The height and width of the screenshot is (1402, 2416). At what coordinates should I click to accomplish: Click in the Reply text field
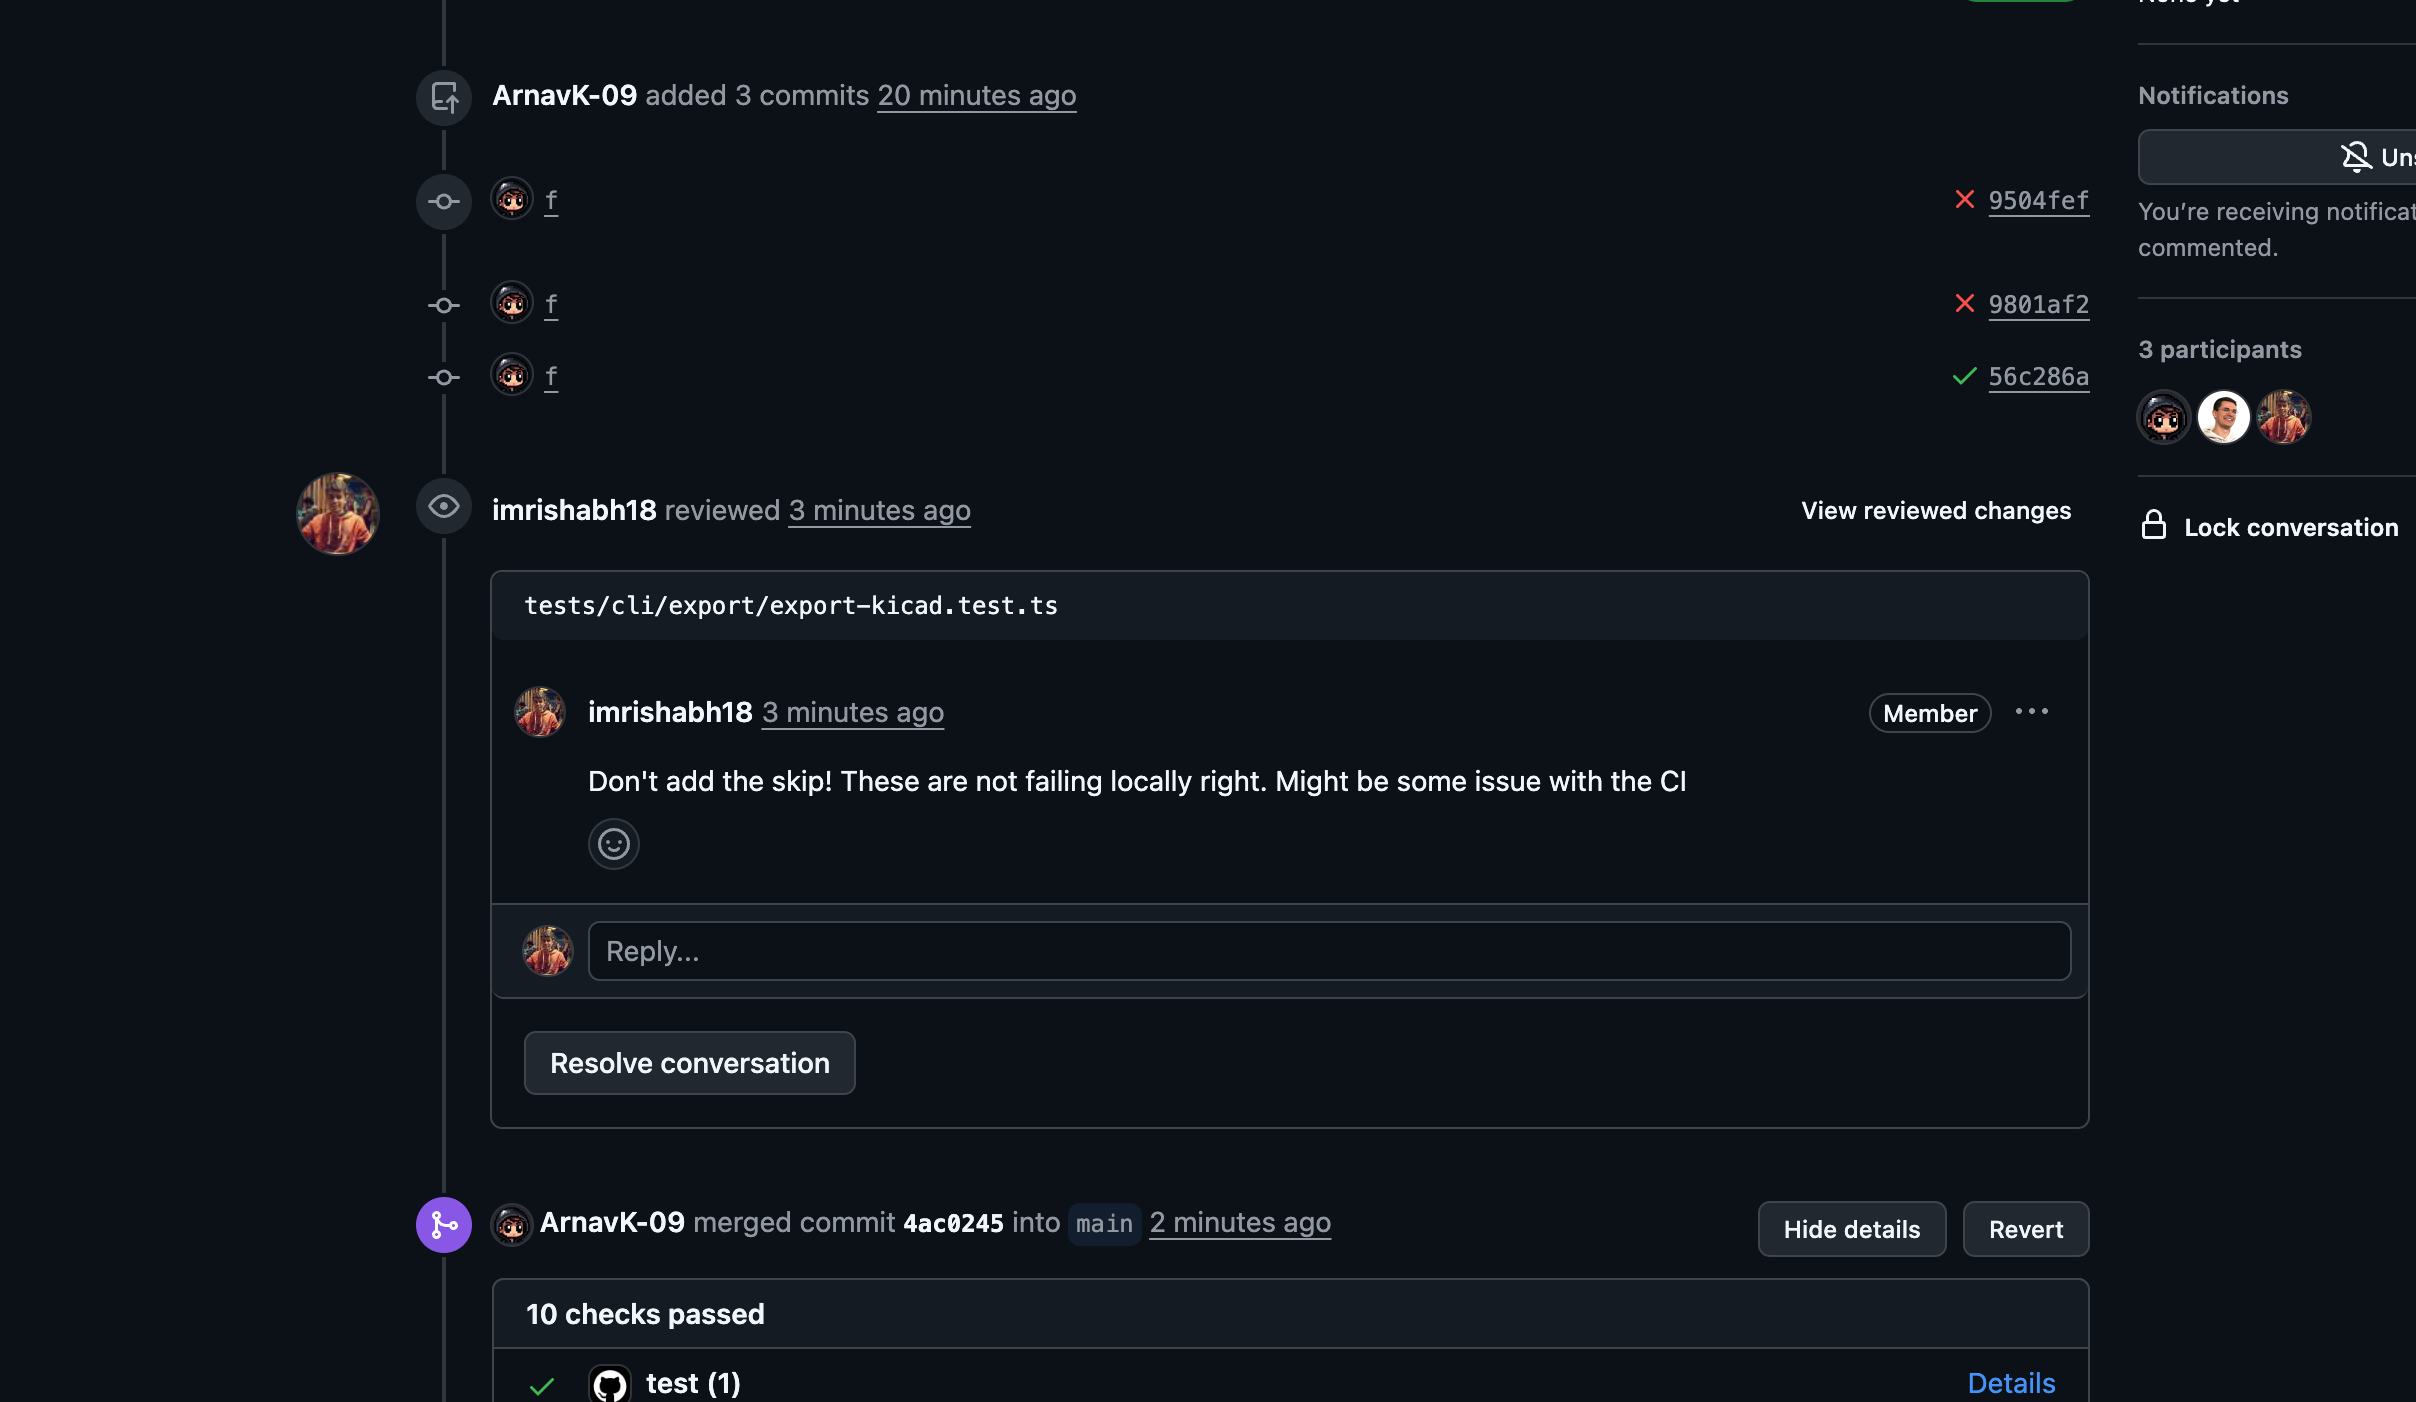pos(1328,951)
